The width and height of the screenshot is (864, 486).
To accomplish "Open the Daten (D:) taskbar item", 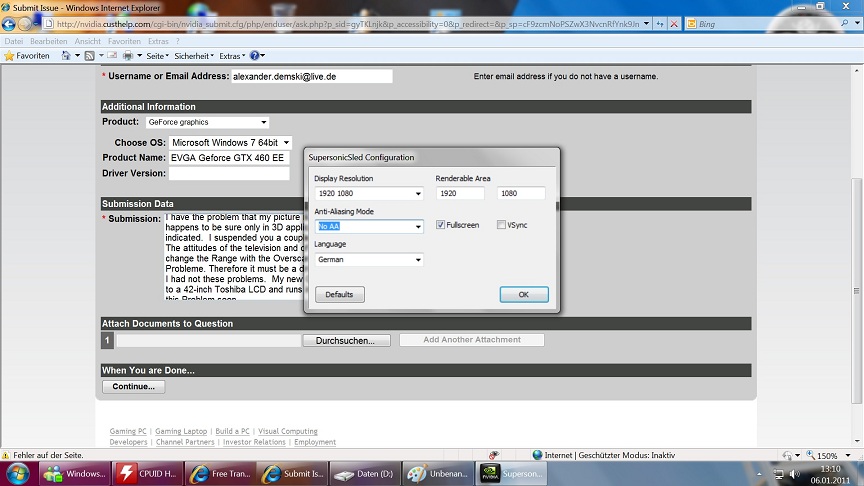I will pyautogui.click(x=365, y=474).
